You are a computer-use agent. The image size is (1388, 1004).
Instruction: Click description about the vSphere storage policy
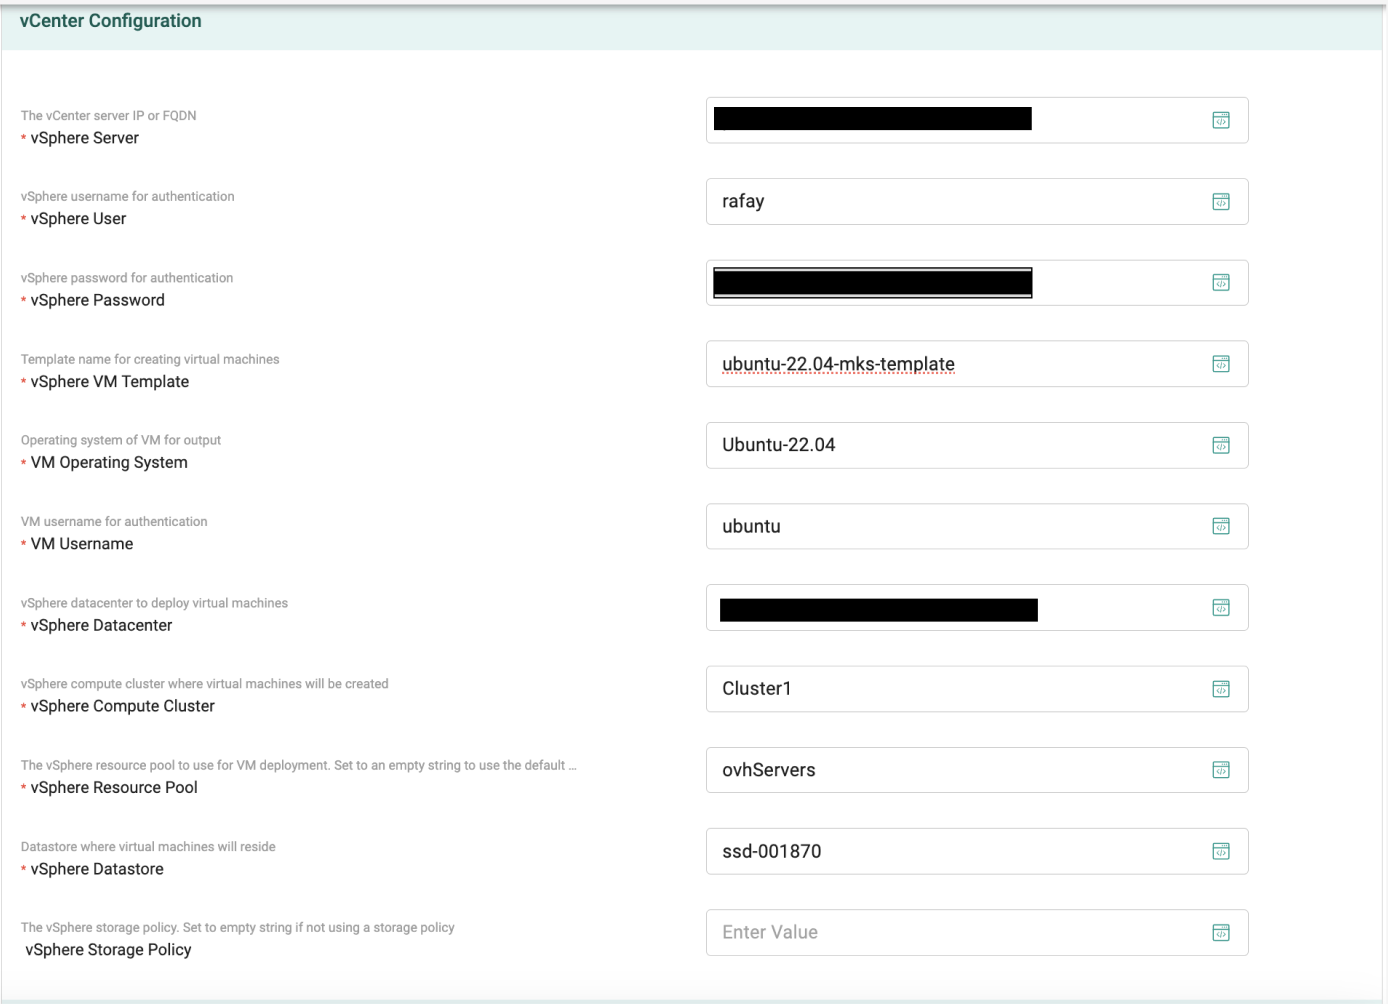(x=237, y=928)
